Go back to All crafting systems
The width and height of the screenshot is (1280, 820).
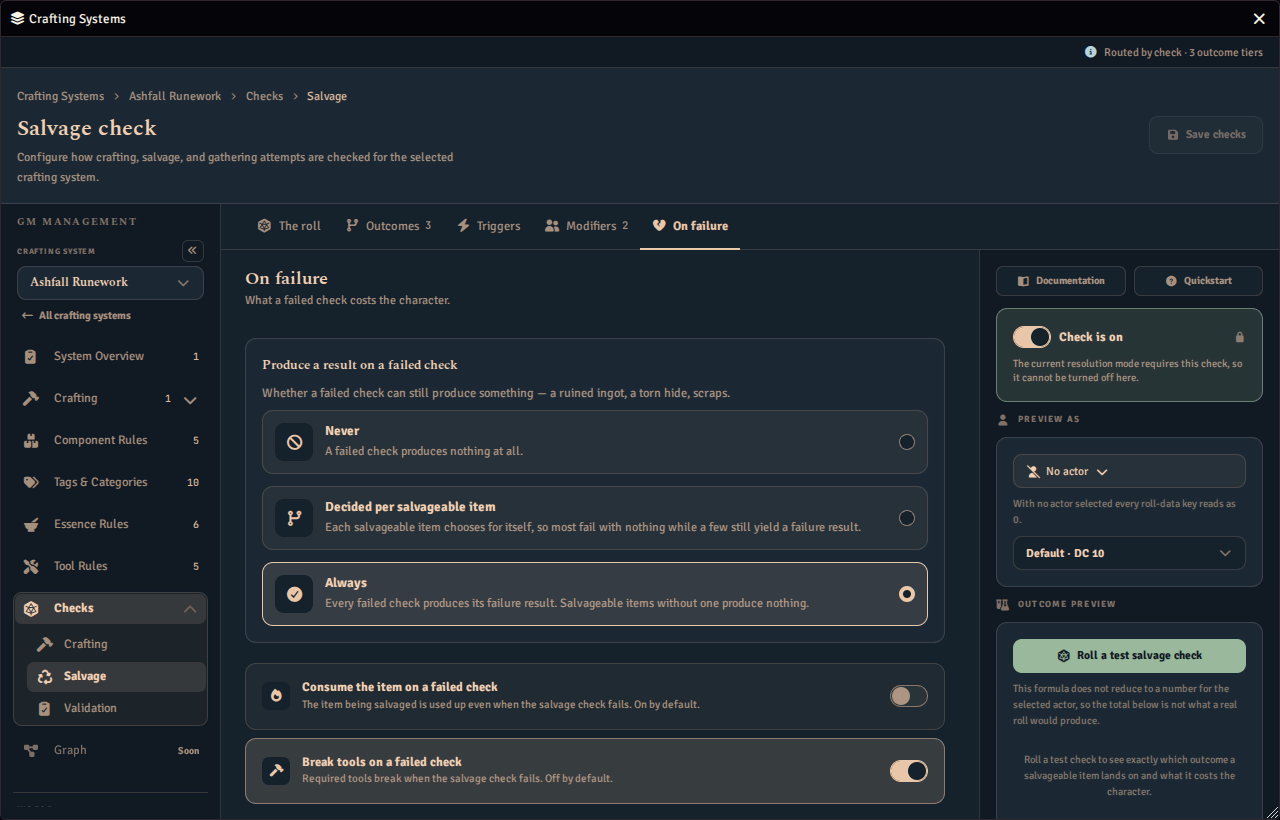coord(76,316)
